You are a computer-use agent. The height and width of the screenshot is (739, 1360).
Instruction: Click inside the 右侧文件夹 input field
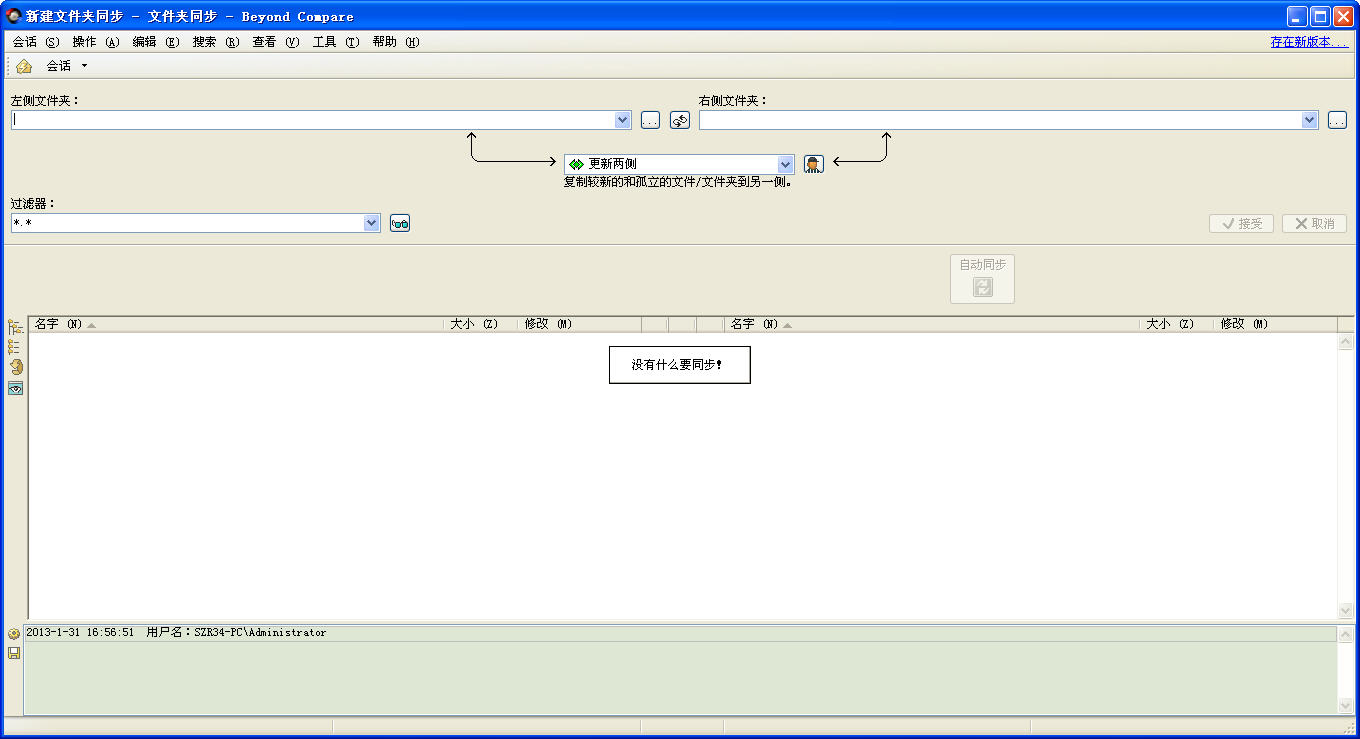[1000, 120]
